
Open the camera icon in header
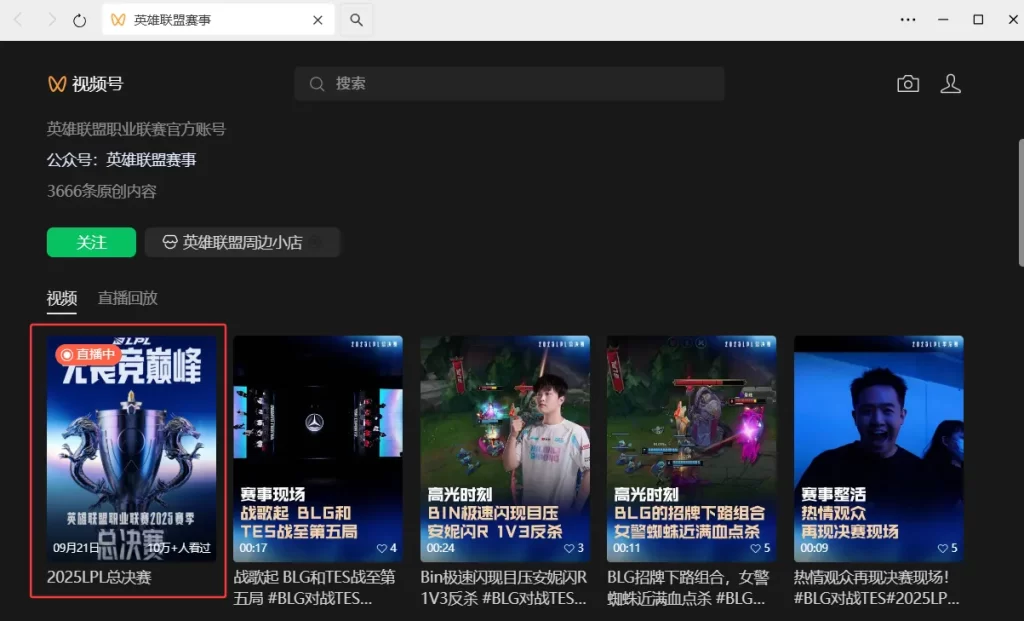[x=908, y=84]
